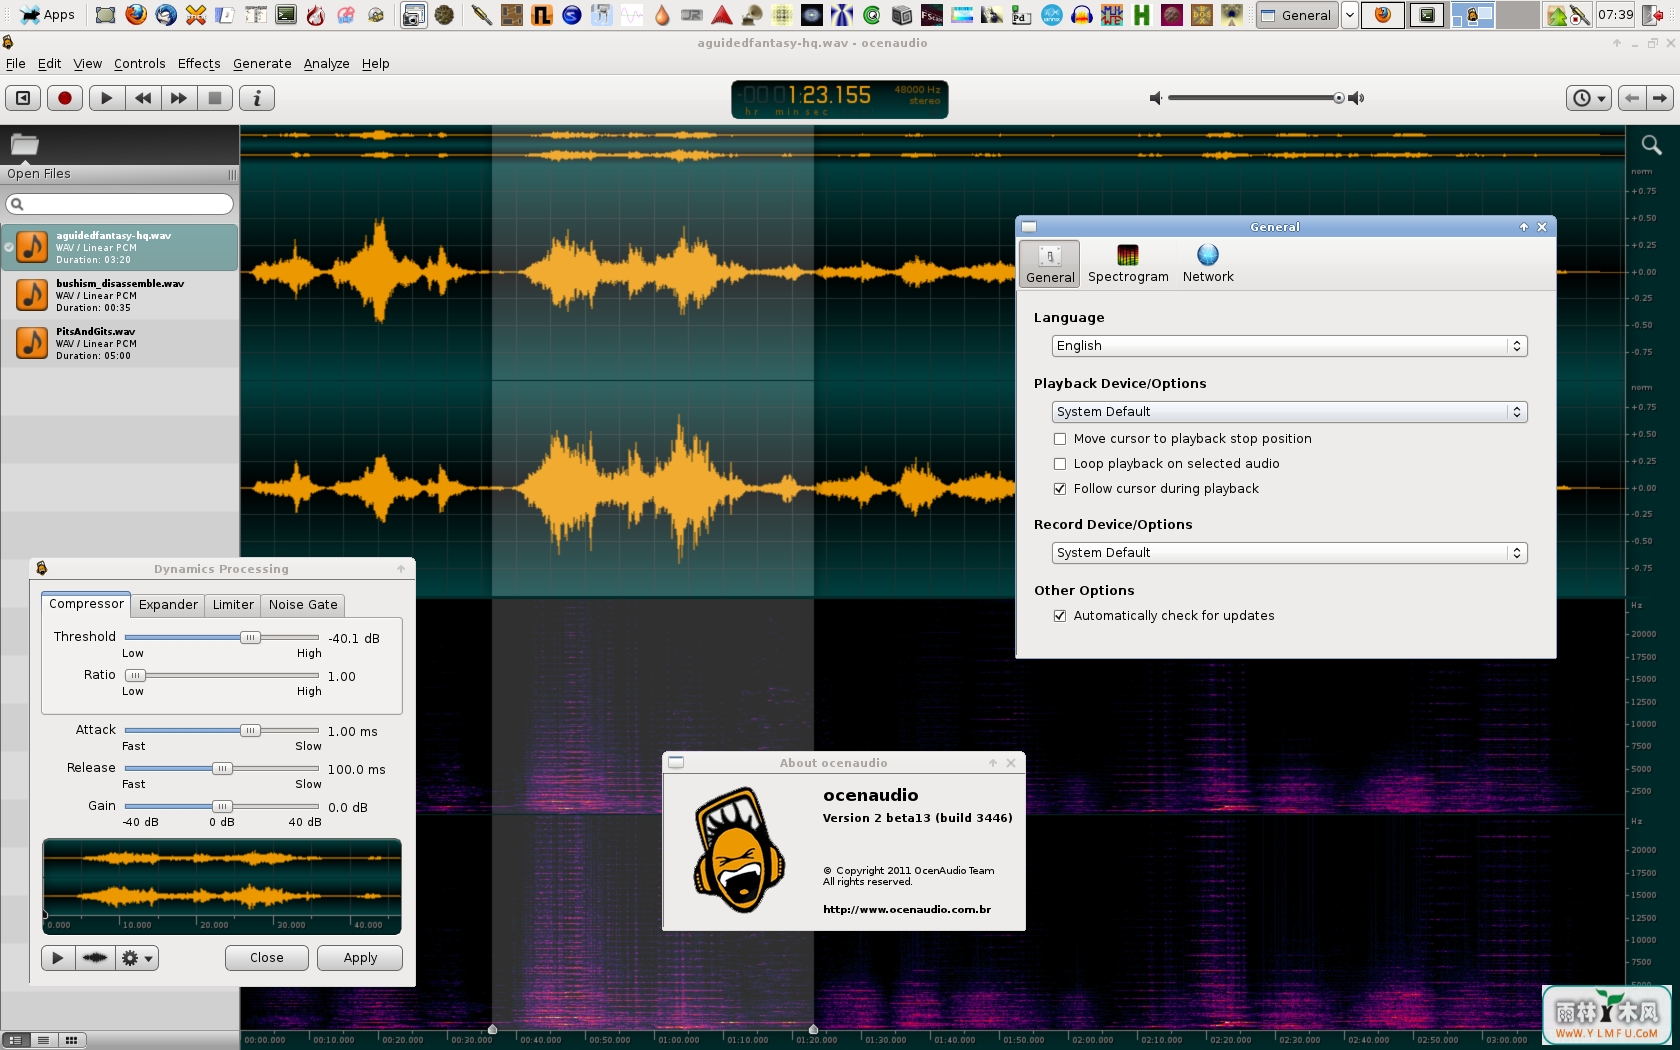The width and height of the screenshot is (1680, 1050).
Task: Open Spectrogram preferences tab
Action: (1128, 264)
